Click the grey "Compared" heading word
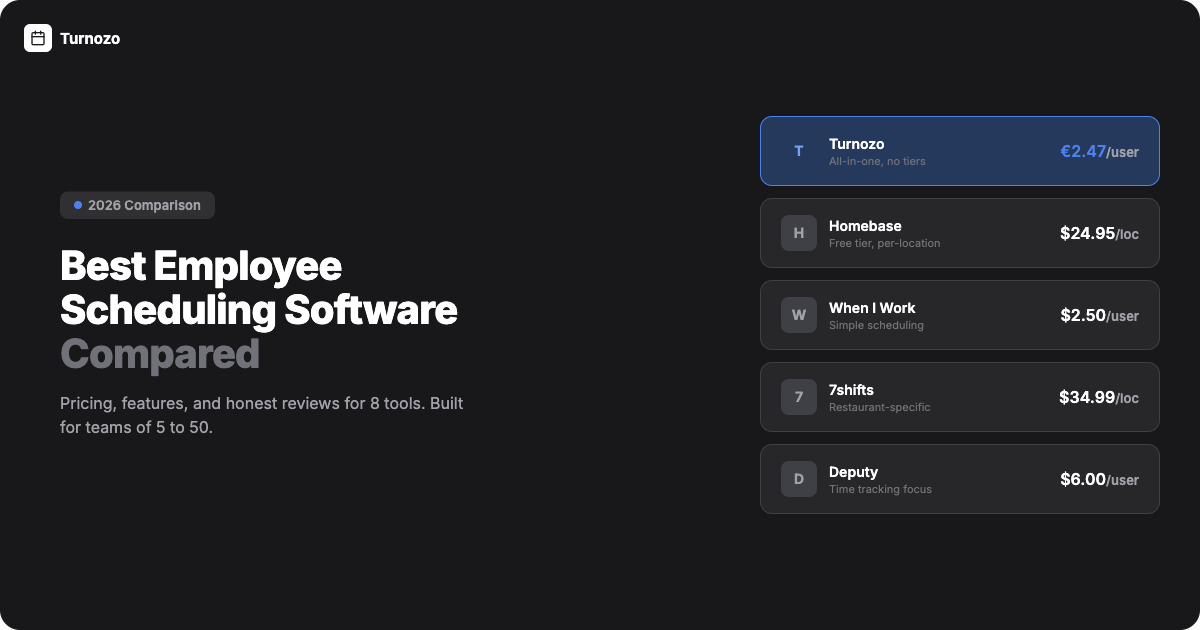This screenshot has width=1200, height=630. click(160, 354)
